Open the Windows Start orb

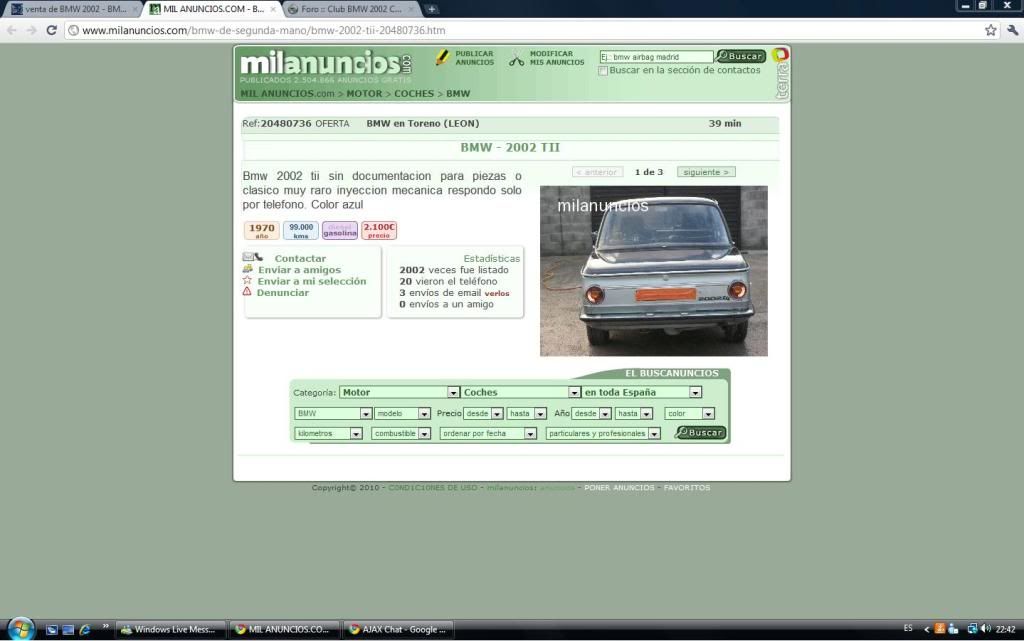(19, 629)
